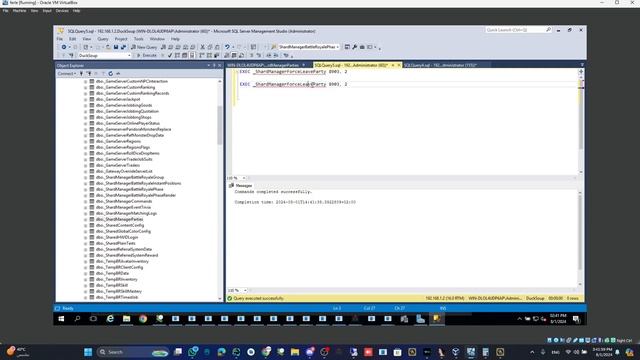Open the Help menu in SSMS
Screen dimensions: 640x360
pyautogui.click(x=175, y=39)
